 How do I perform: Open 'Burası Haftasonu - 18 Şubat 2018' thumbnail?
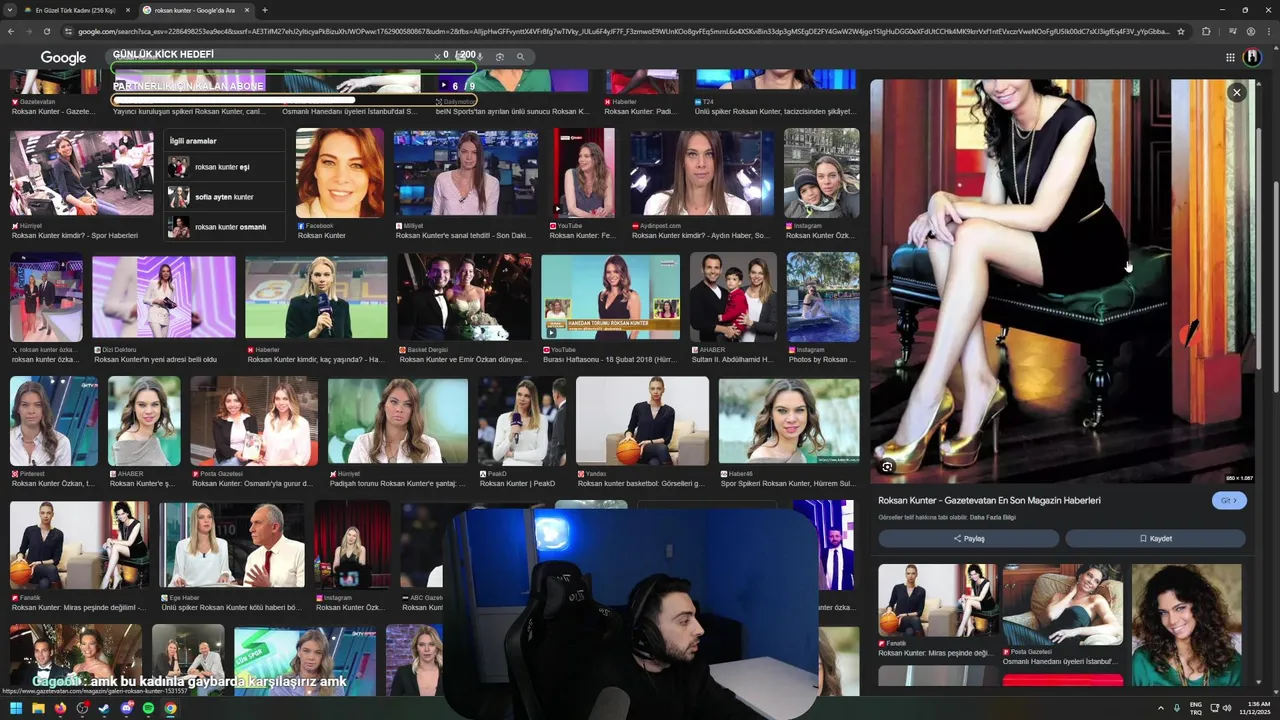610,297
